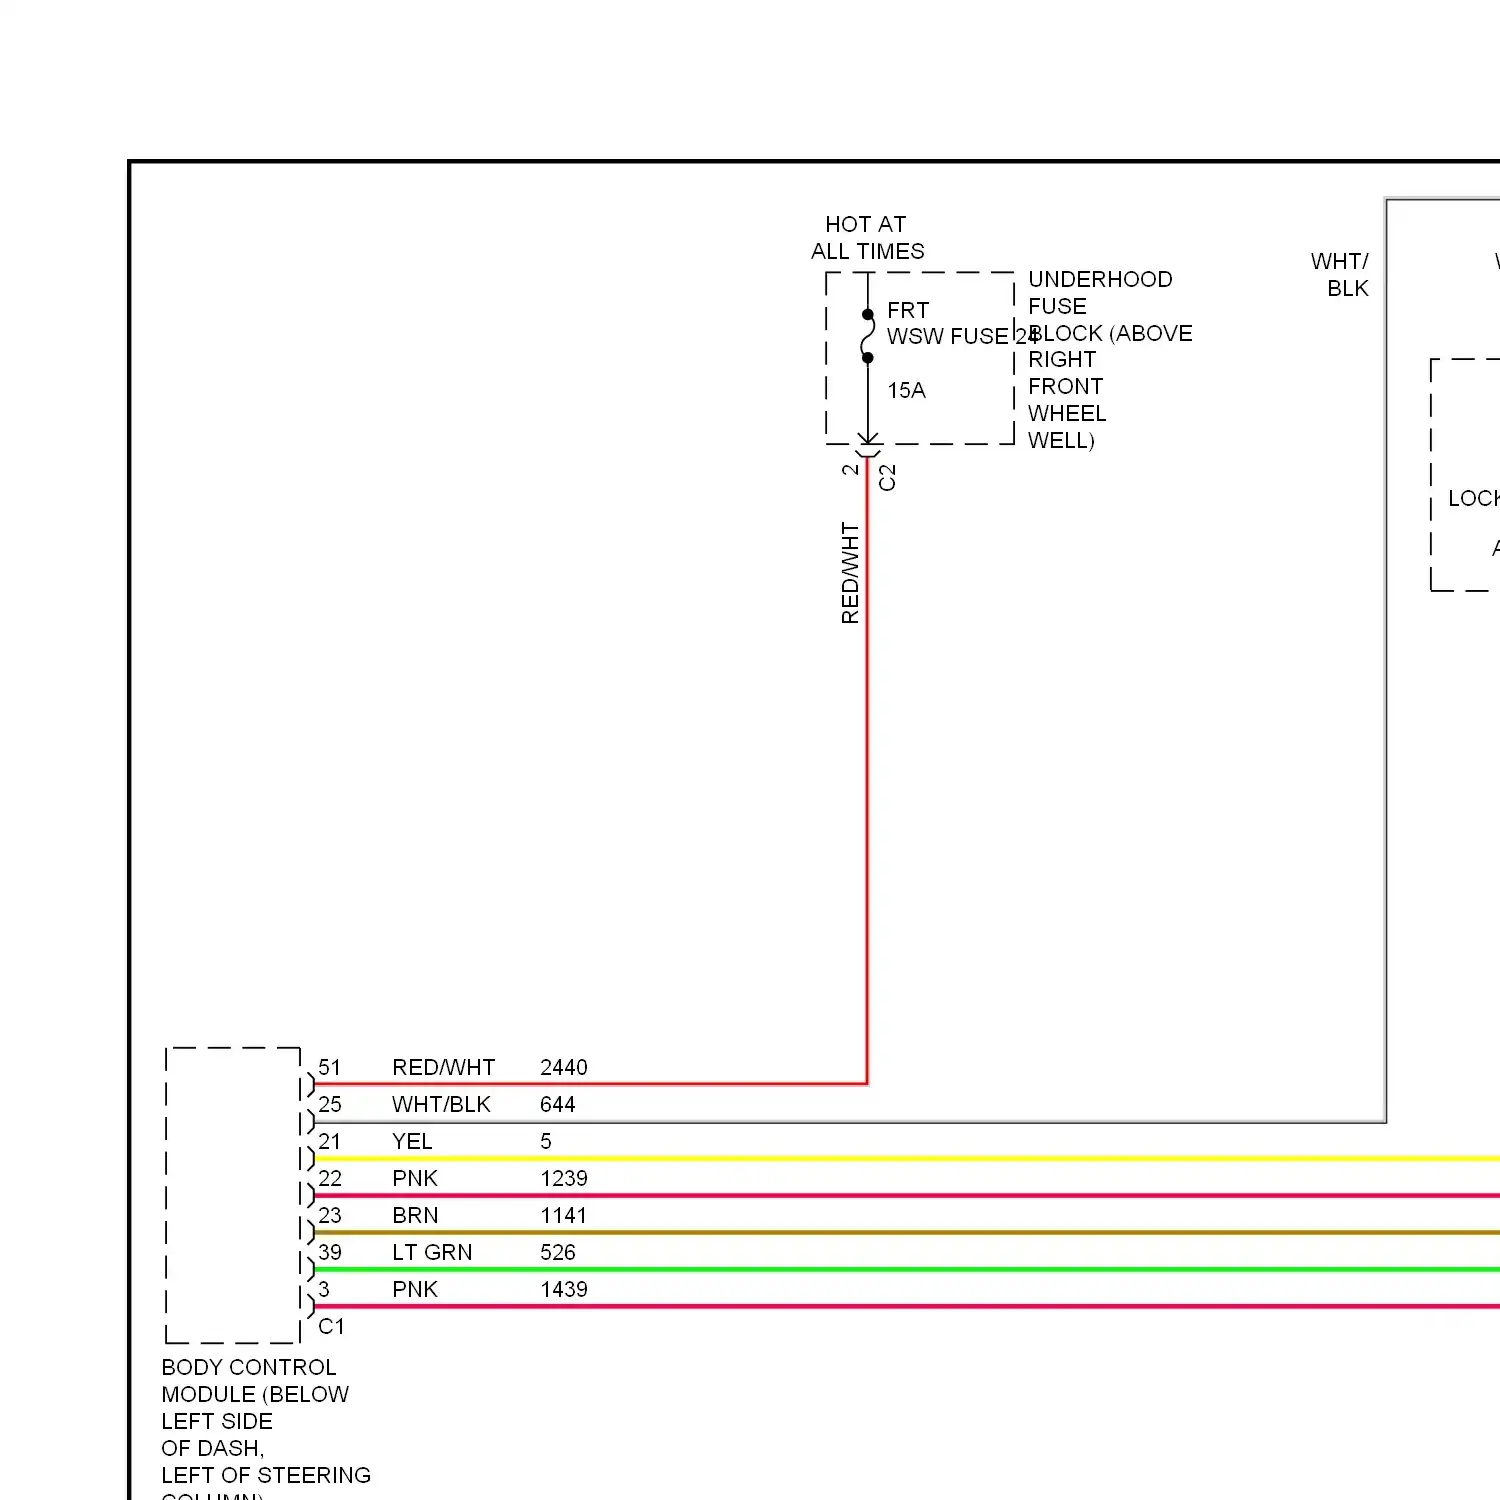Select the FRT WSW FUSE 24 label
Image resolution: width=1500 pixels, height=1500 pixels.
[962, 323]
